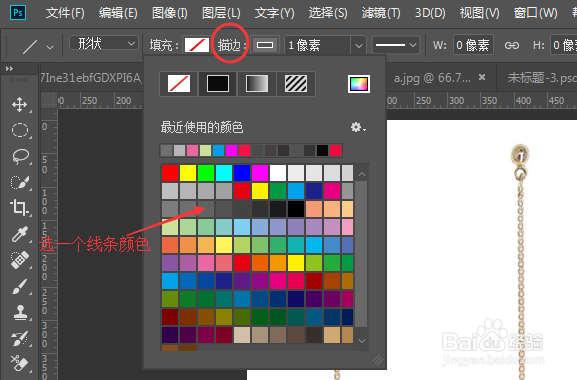Pick the blue swatch in first row
Viewport: 577px width, 380px height.
(x=242, y=173)
